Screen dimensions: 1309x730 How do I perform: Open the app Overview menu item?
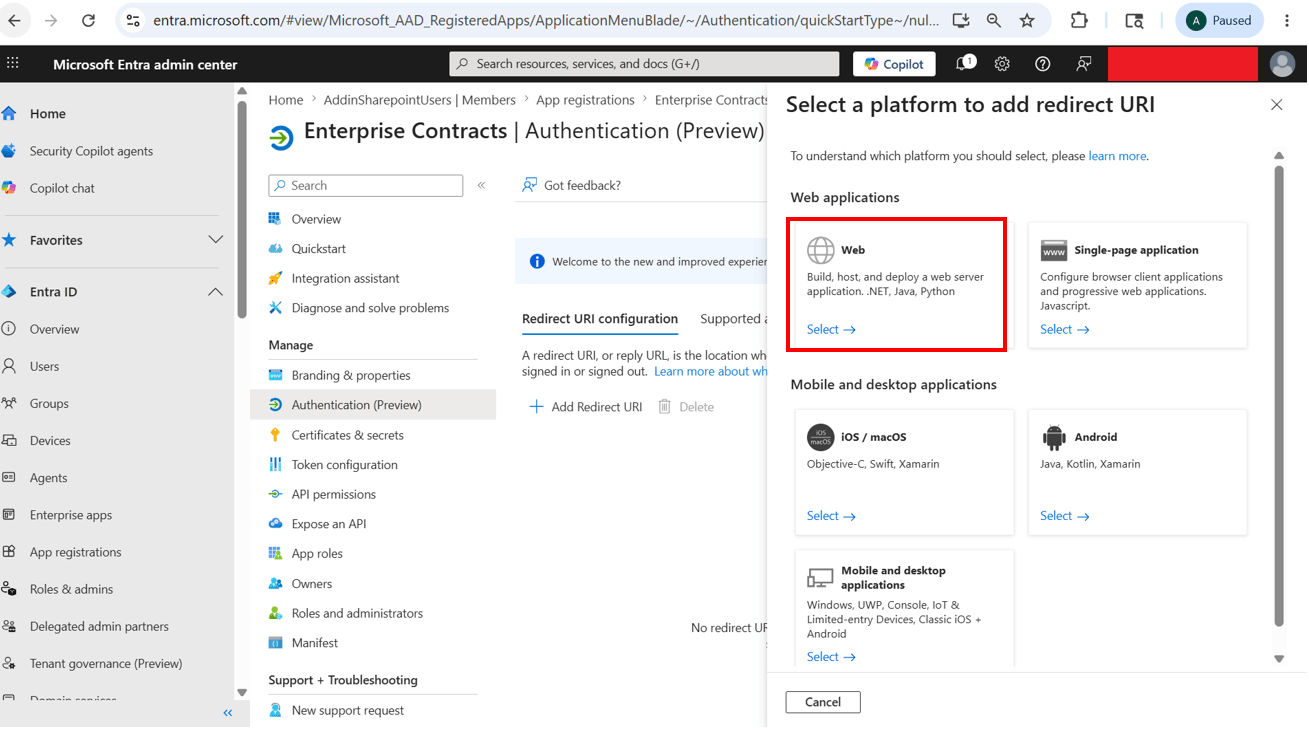click(x=316, y=219)
